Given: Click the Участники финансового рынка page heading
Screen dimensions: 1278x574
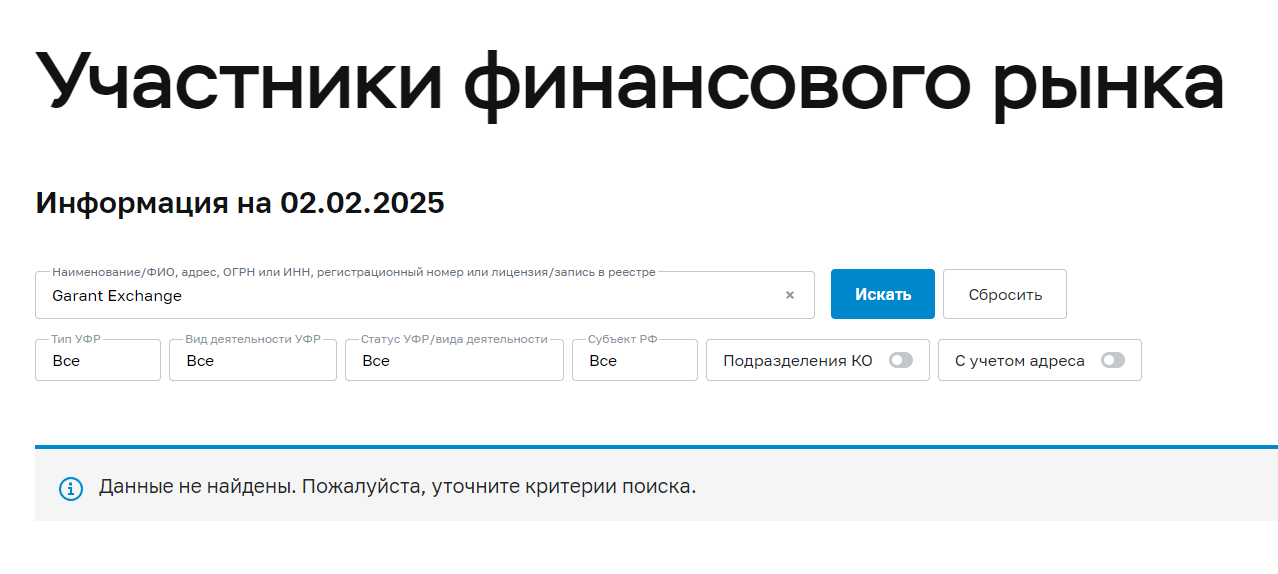Looking at the screenshot, I should [630, 80].
